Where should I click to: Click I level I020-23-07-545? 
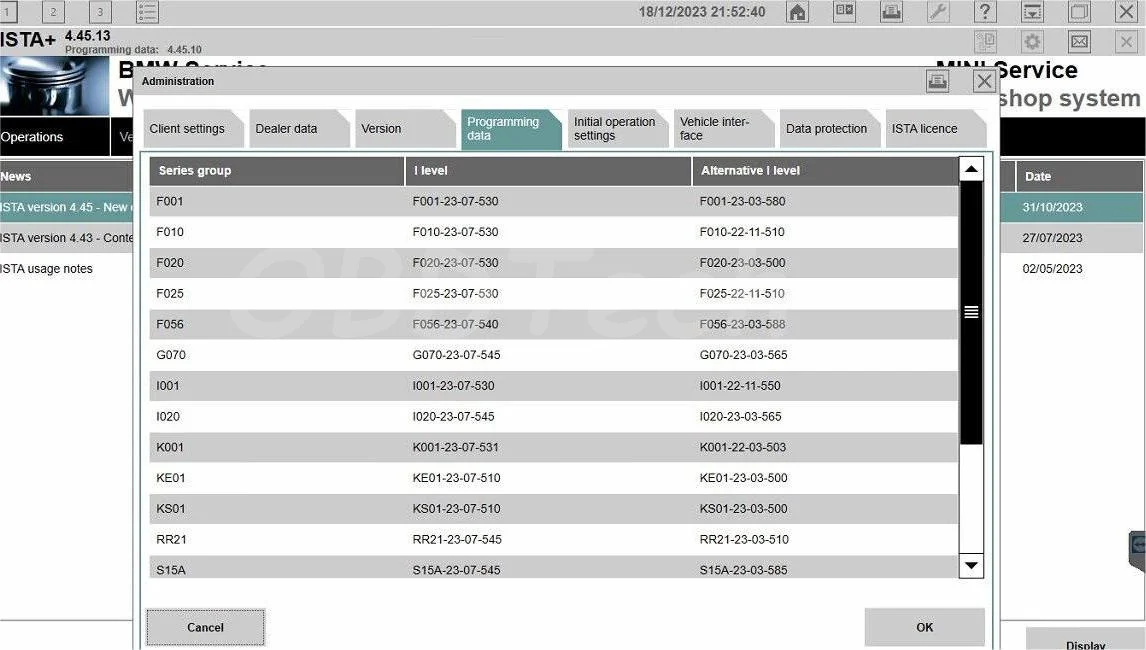[x=453, y=416]
